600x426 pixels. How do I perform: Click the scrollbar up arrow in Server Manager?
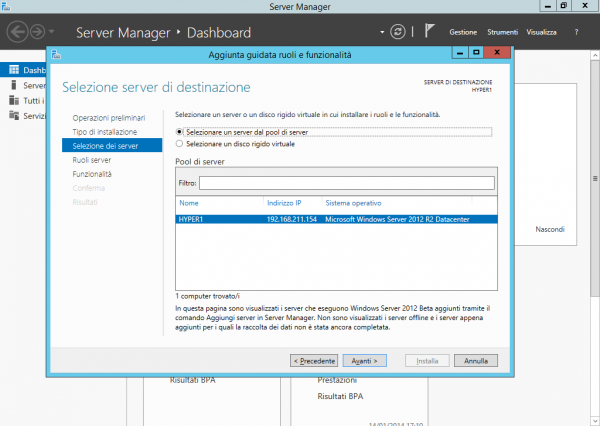point(595,55)
